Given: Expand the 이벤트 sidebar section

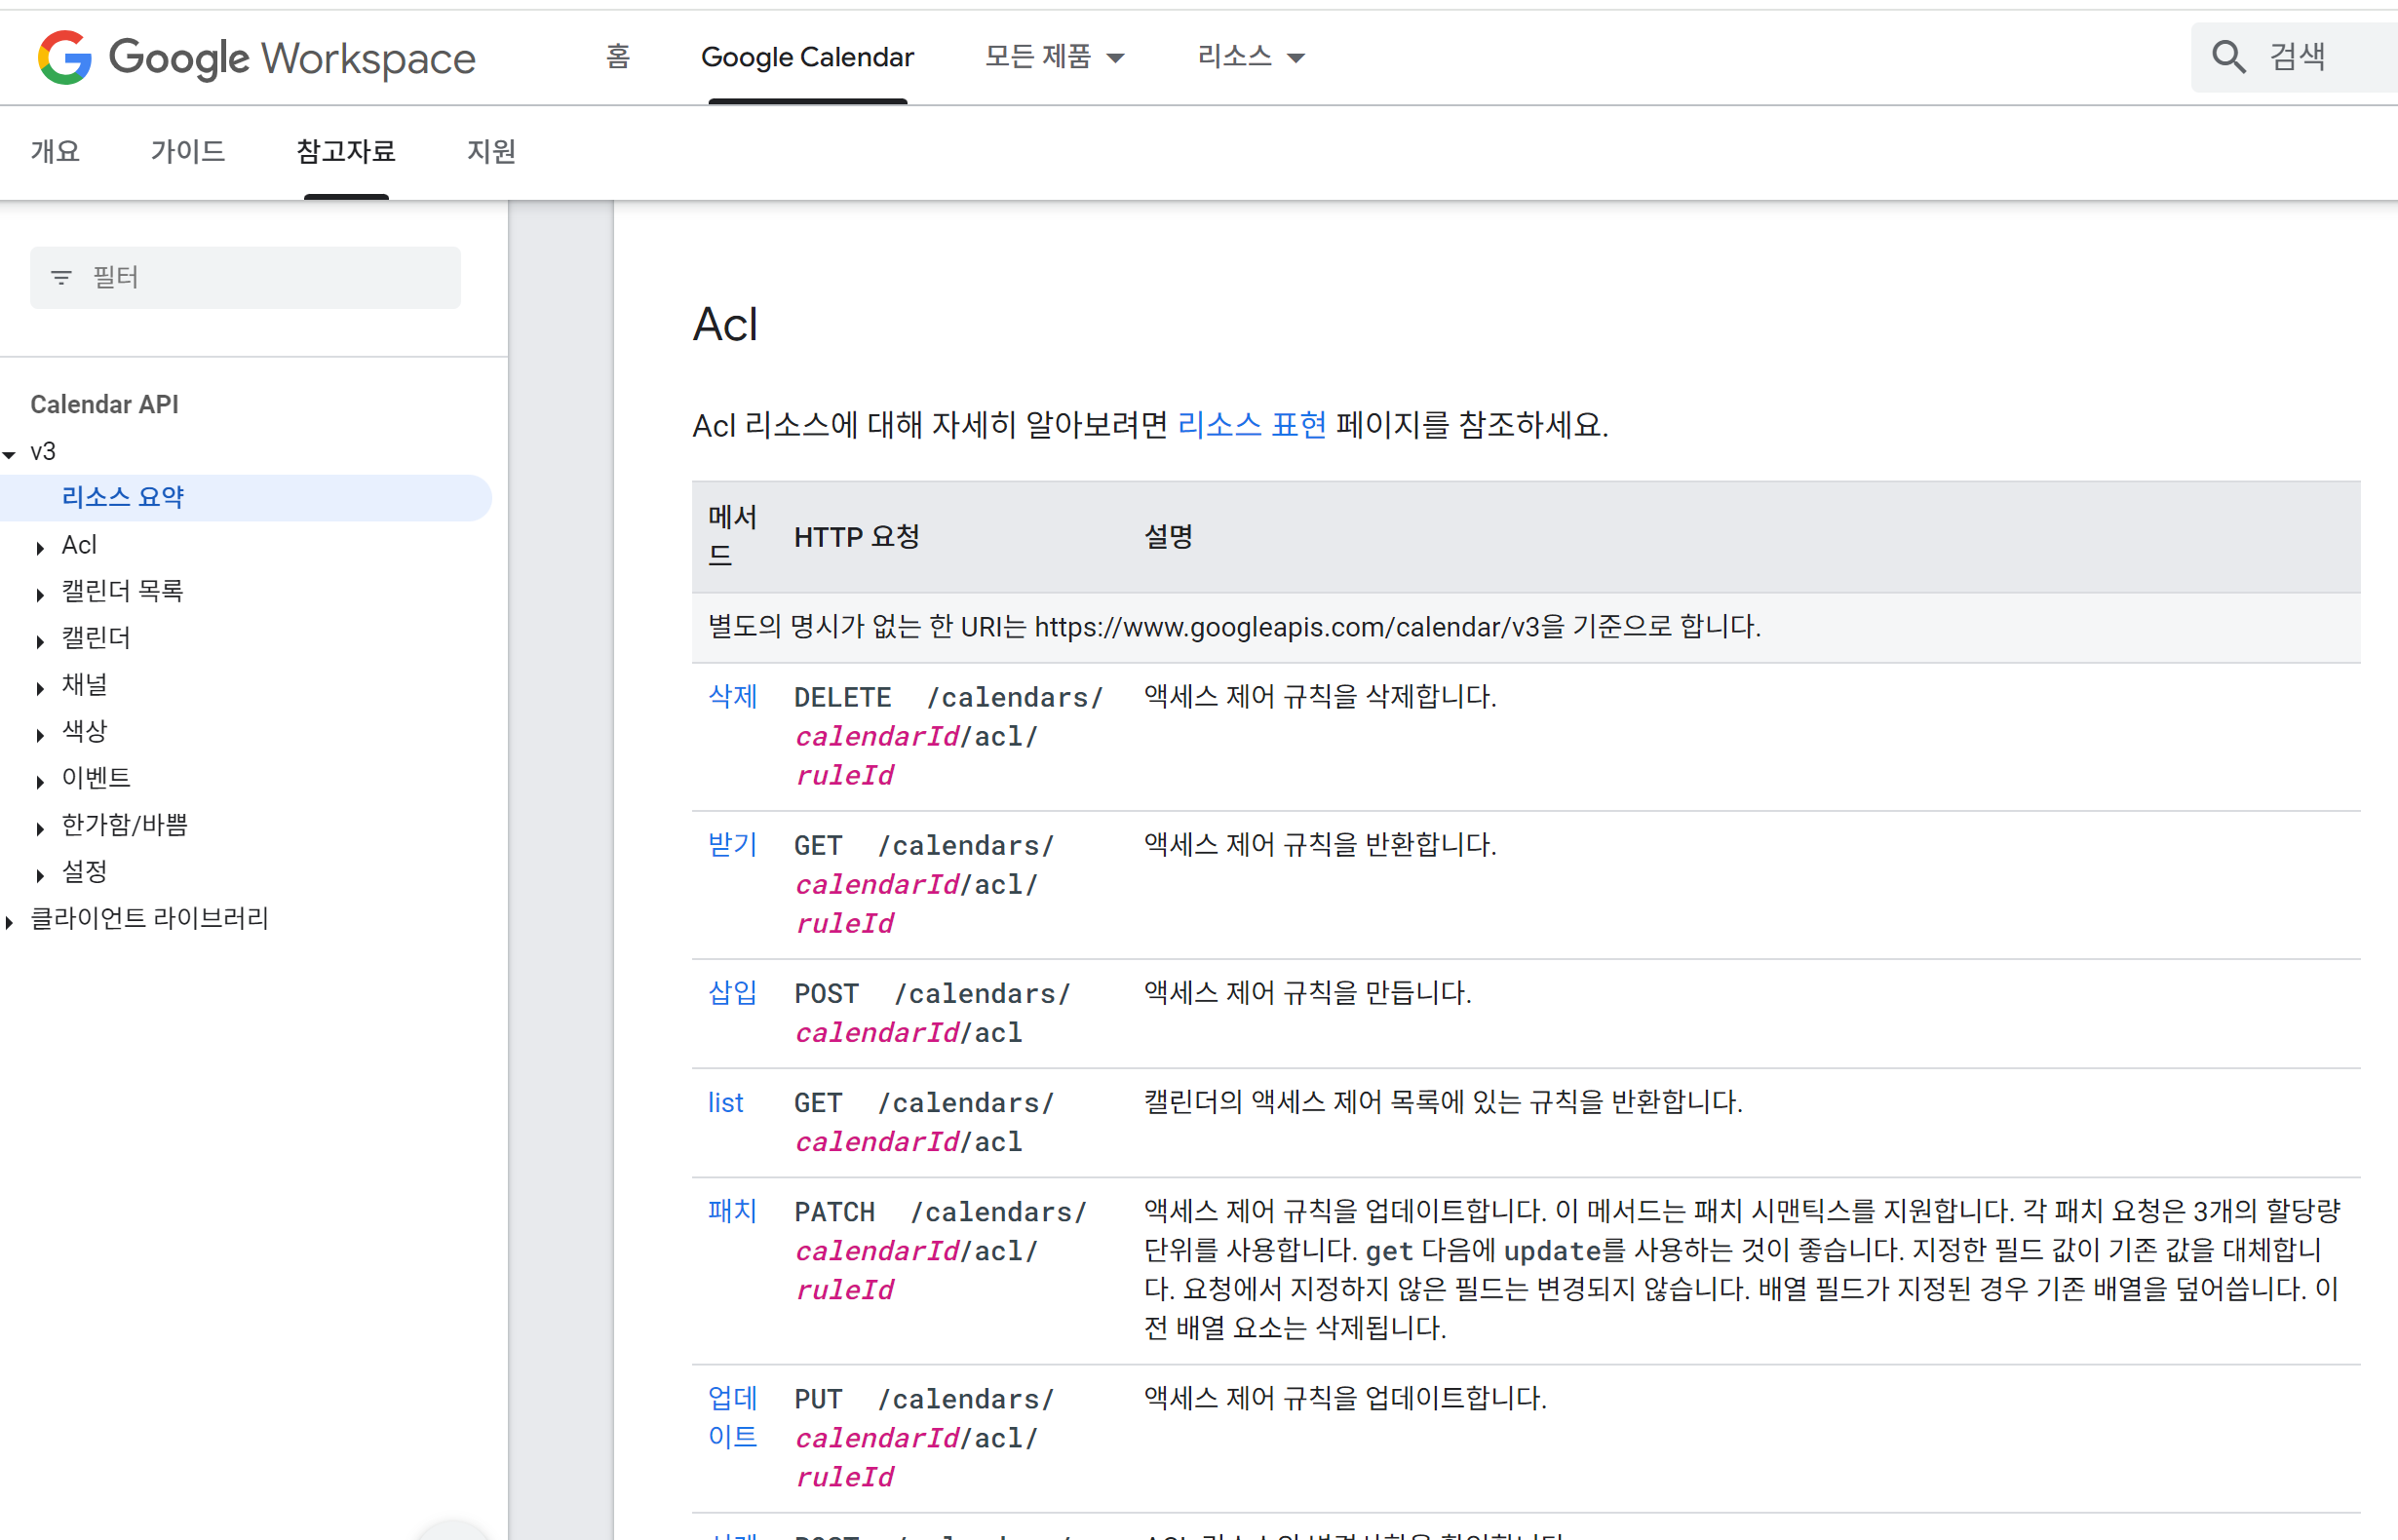Looking at the screenshot, I should click(x=40, y=781).
